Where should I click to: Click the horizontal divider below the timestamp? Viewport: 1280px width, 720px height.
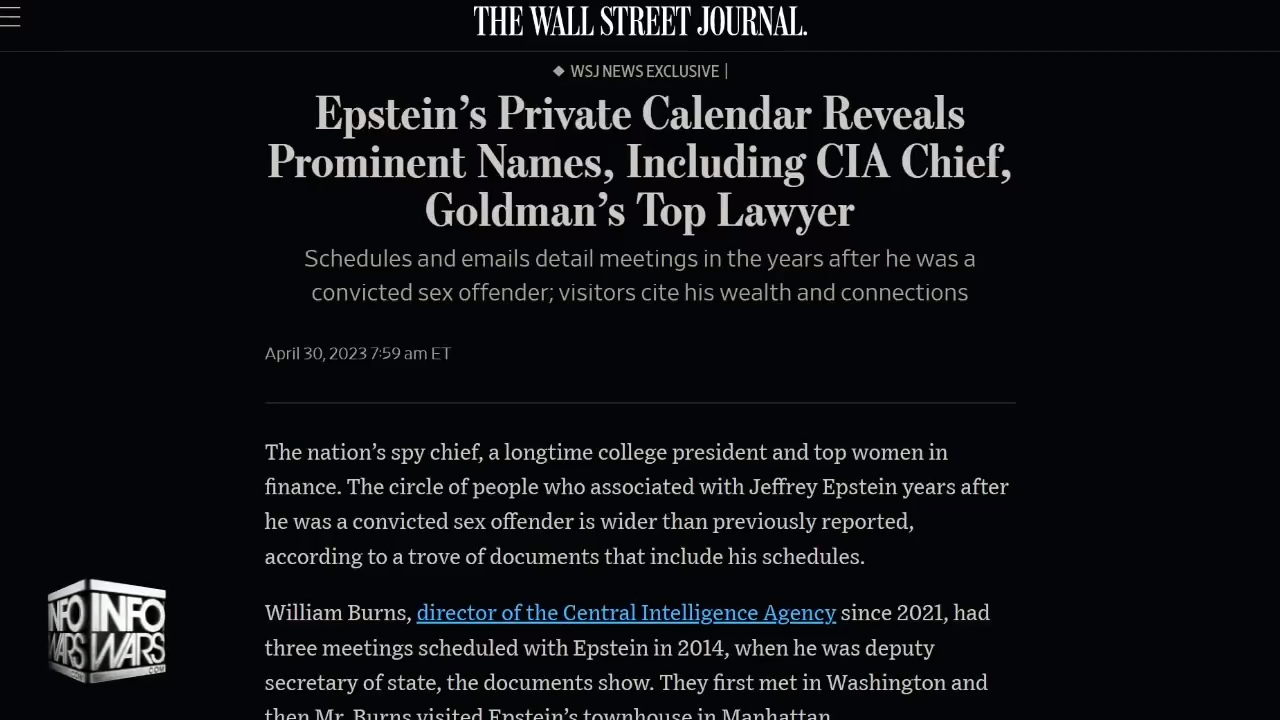[640, 402]
